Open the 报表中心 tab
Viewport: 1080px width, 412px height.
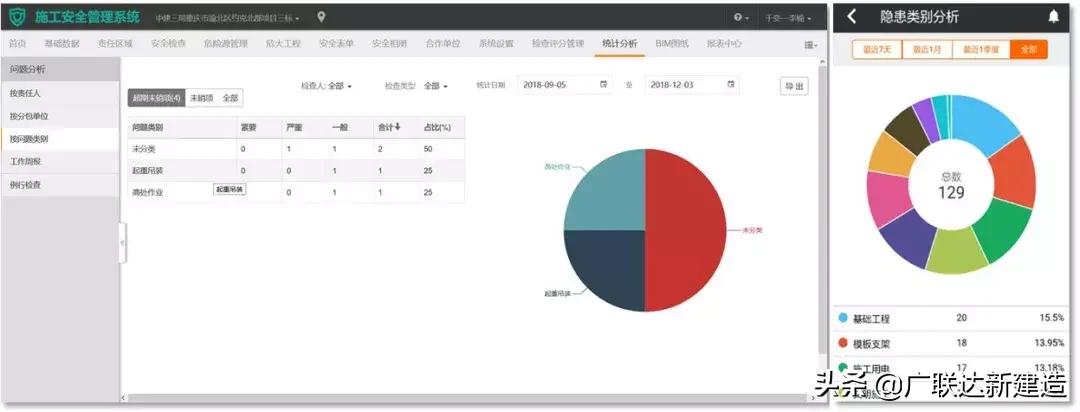pyautogui.click(x=724, y=43)
